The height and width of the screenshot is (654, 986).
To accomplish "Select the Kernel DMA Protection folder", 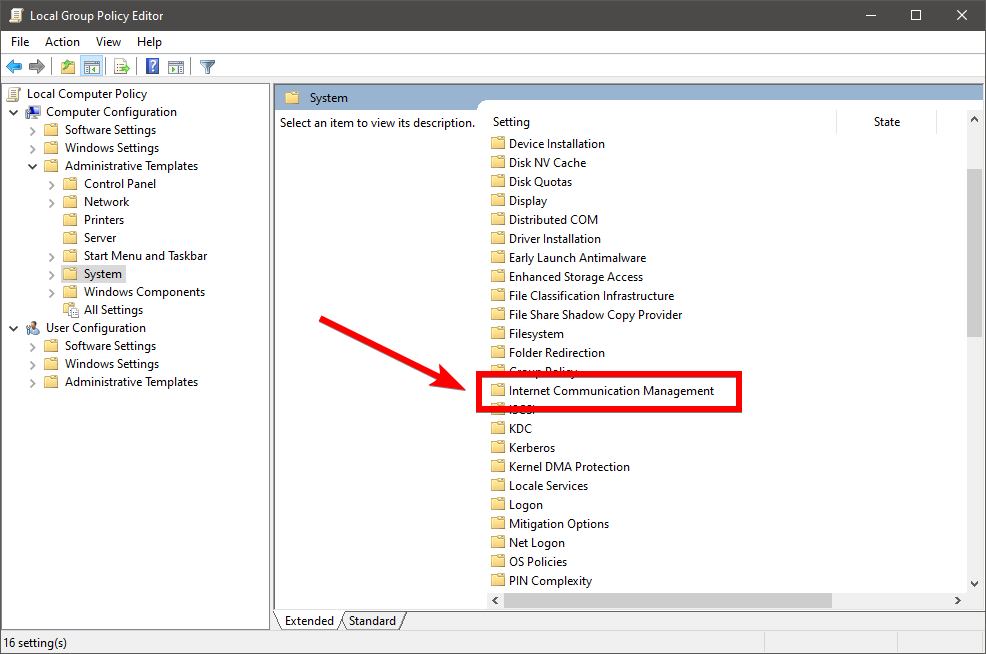I will pyautogui.click(x=569, y=467).
